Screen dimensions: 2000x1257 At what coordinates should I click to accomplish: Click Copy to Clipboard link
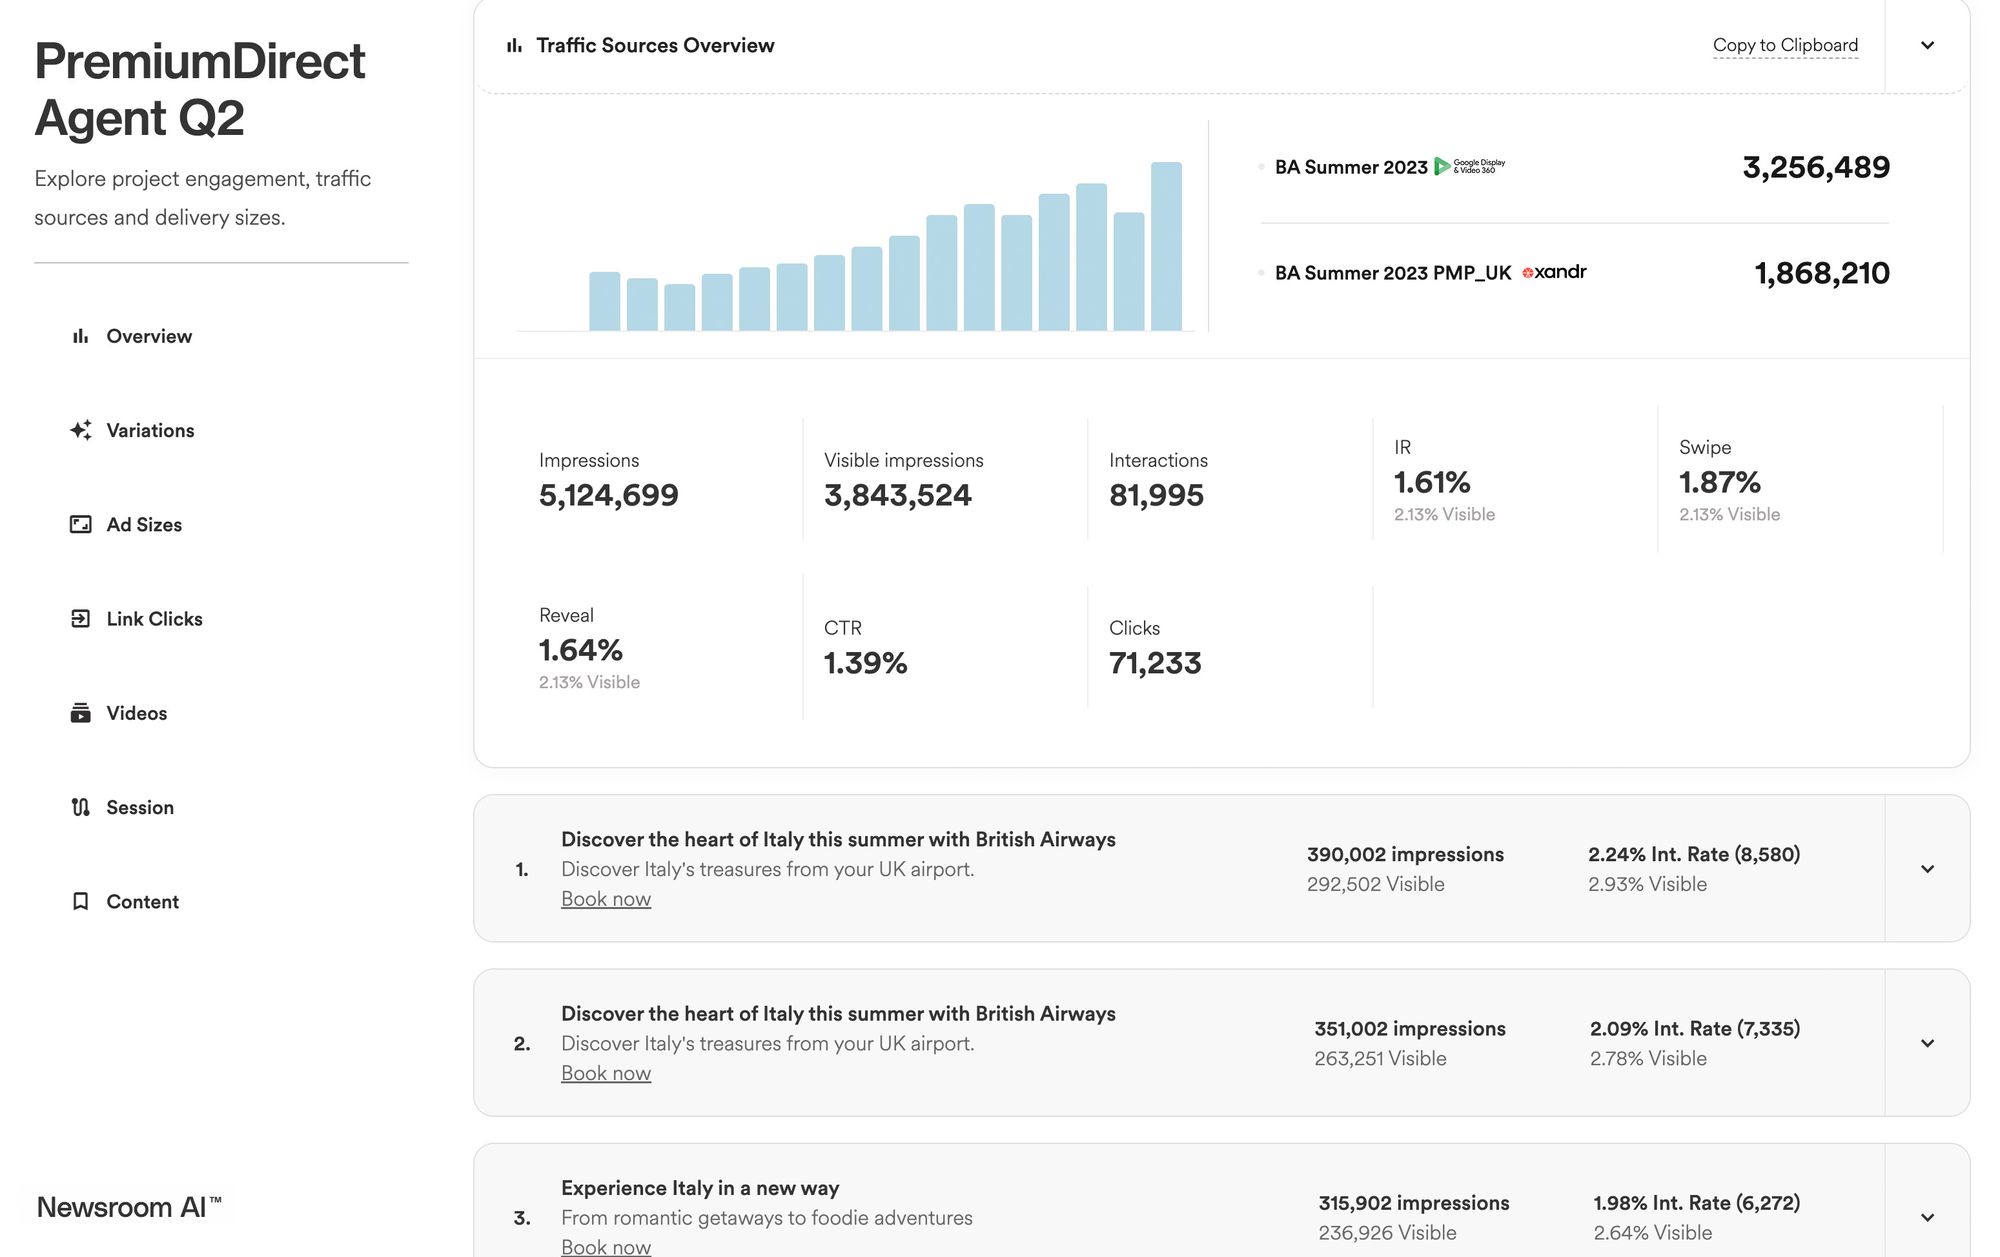click(1785, 46)
